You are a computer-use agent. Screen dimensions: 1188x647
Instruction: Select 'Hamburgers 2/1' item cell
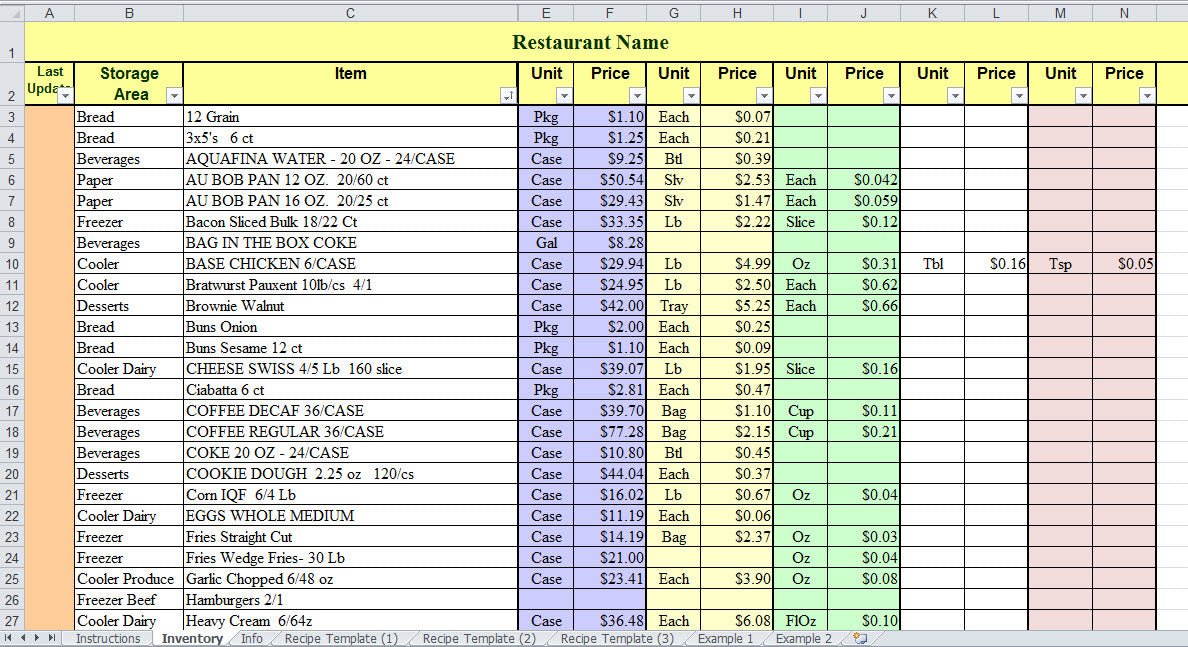350,600
